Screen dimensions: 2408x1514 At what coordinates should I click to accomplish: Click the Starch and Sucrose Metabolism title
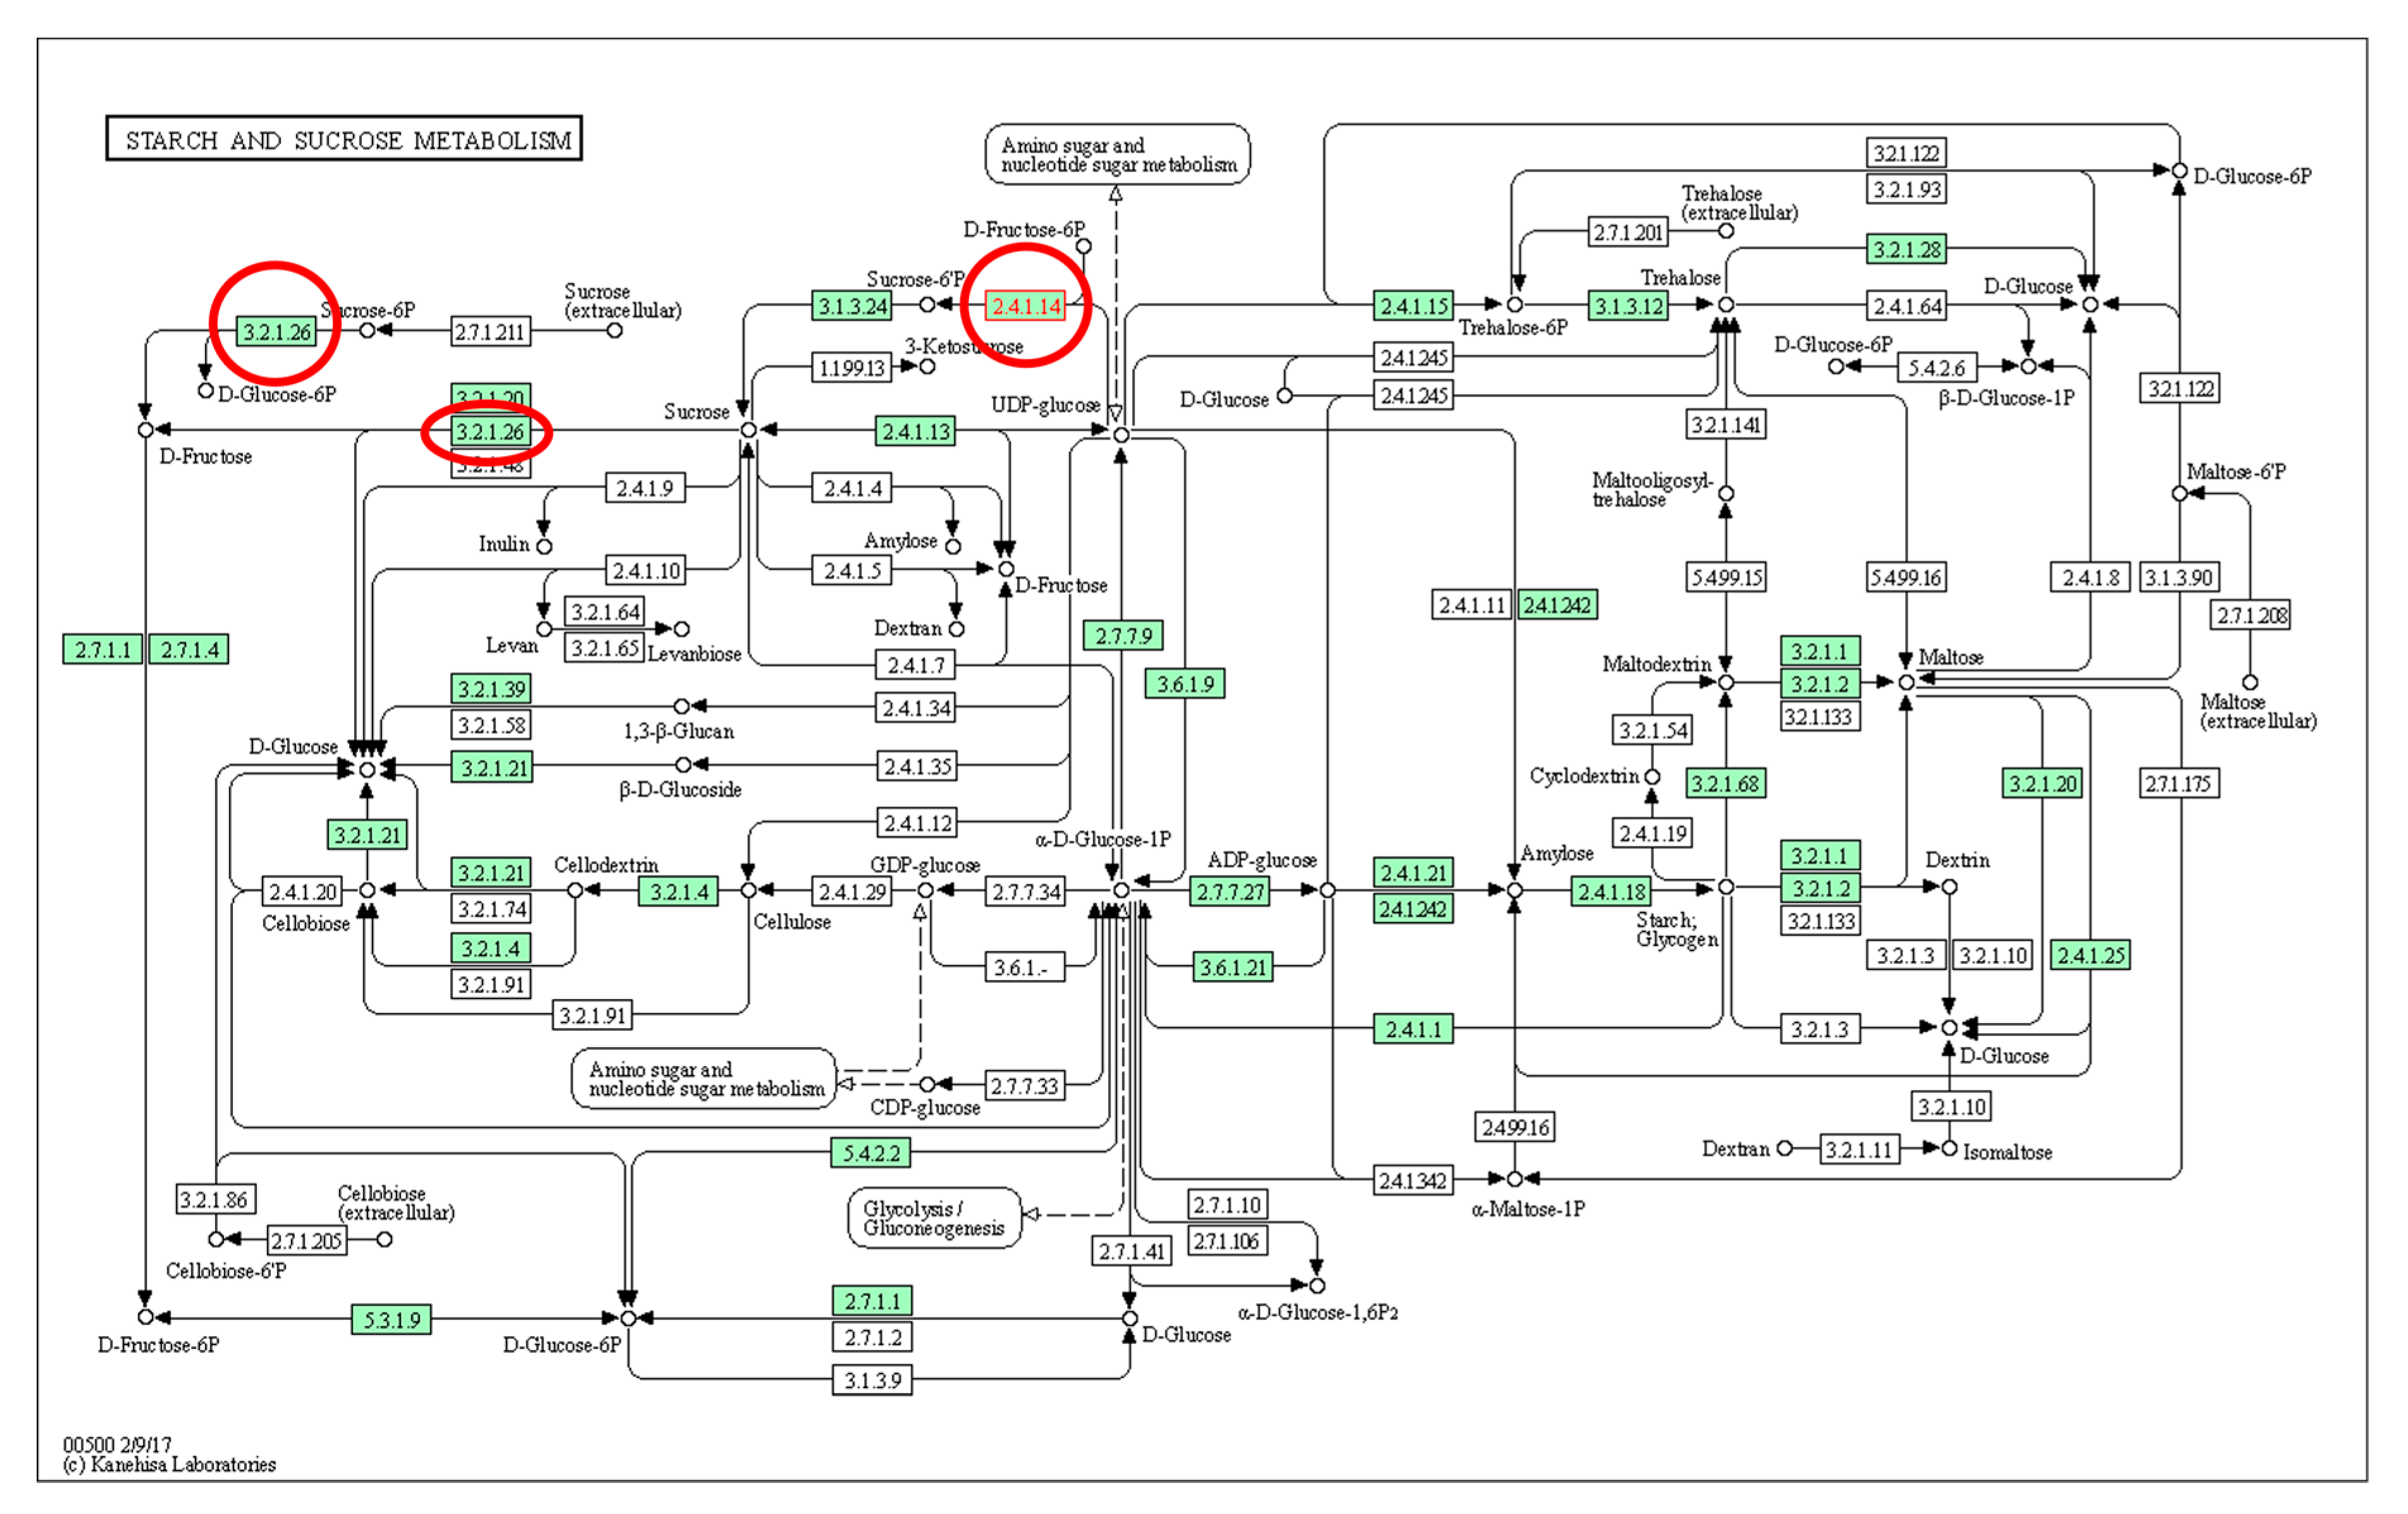(x=344, y=139)
